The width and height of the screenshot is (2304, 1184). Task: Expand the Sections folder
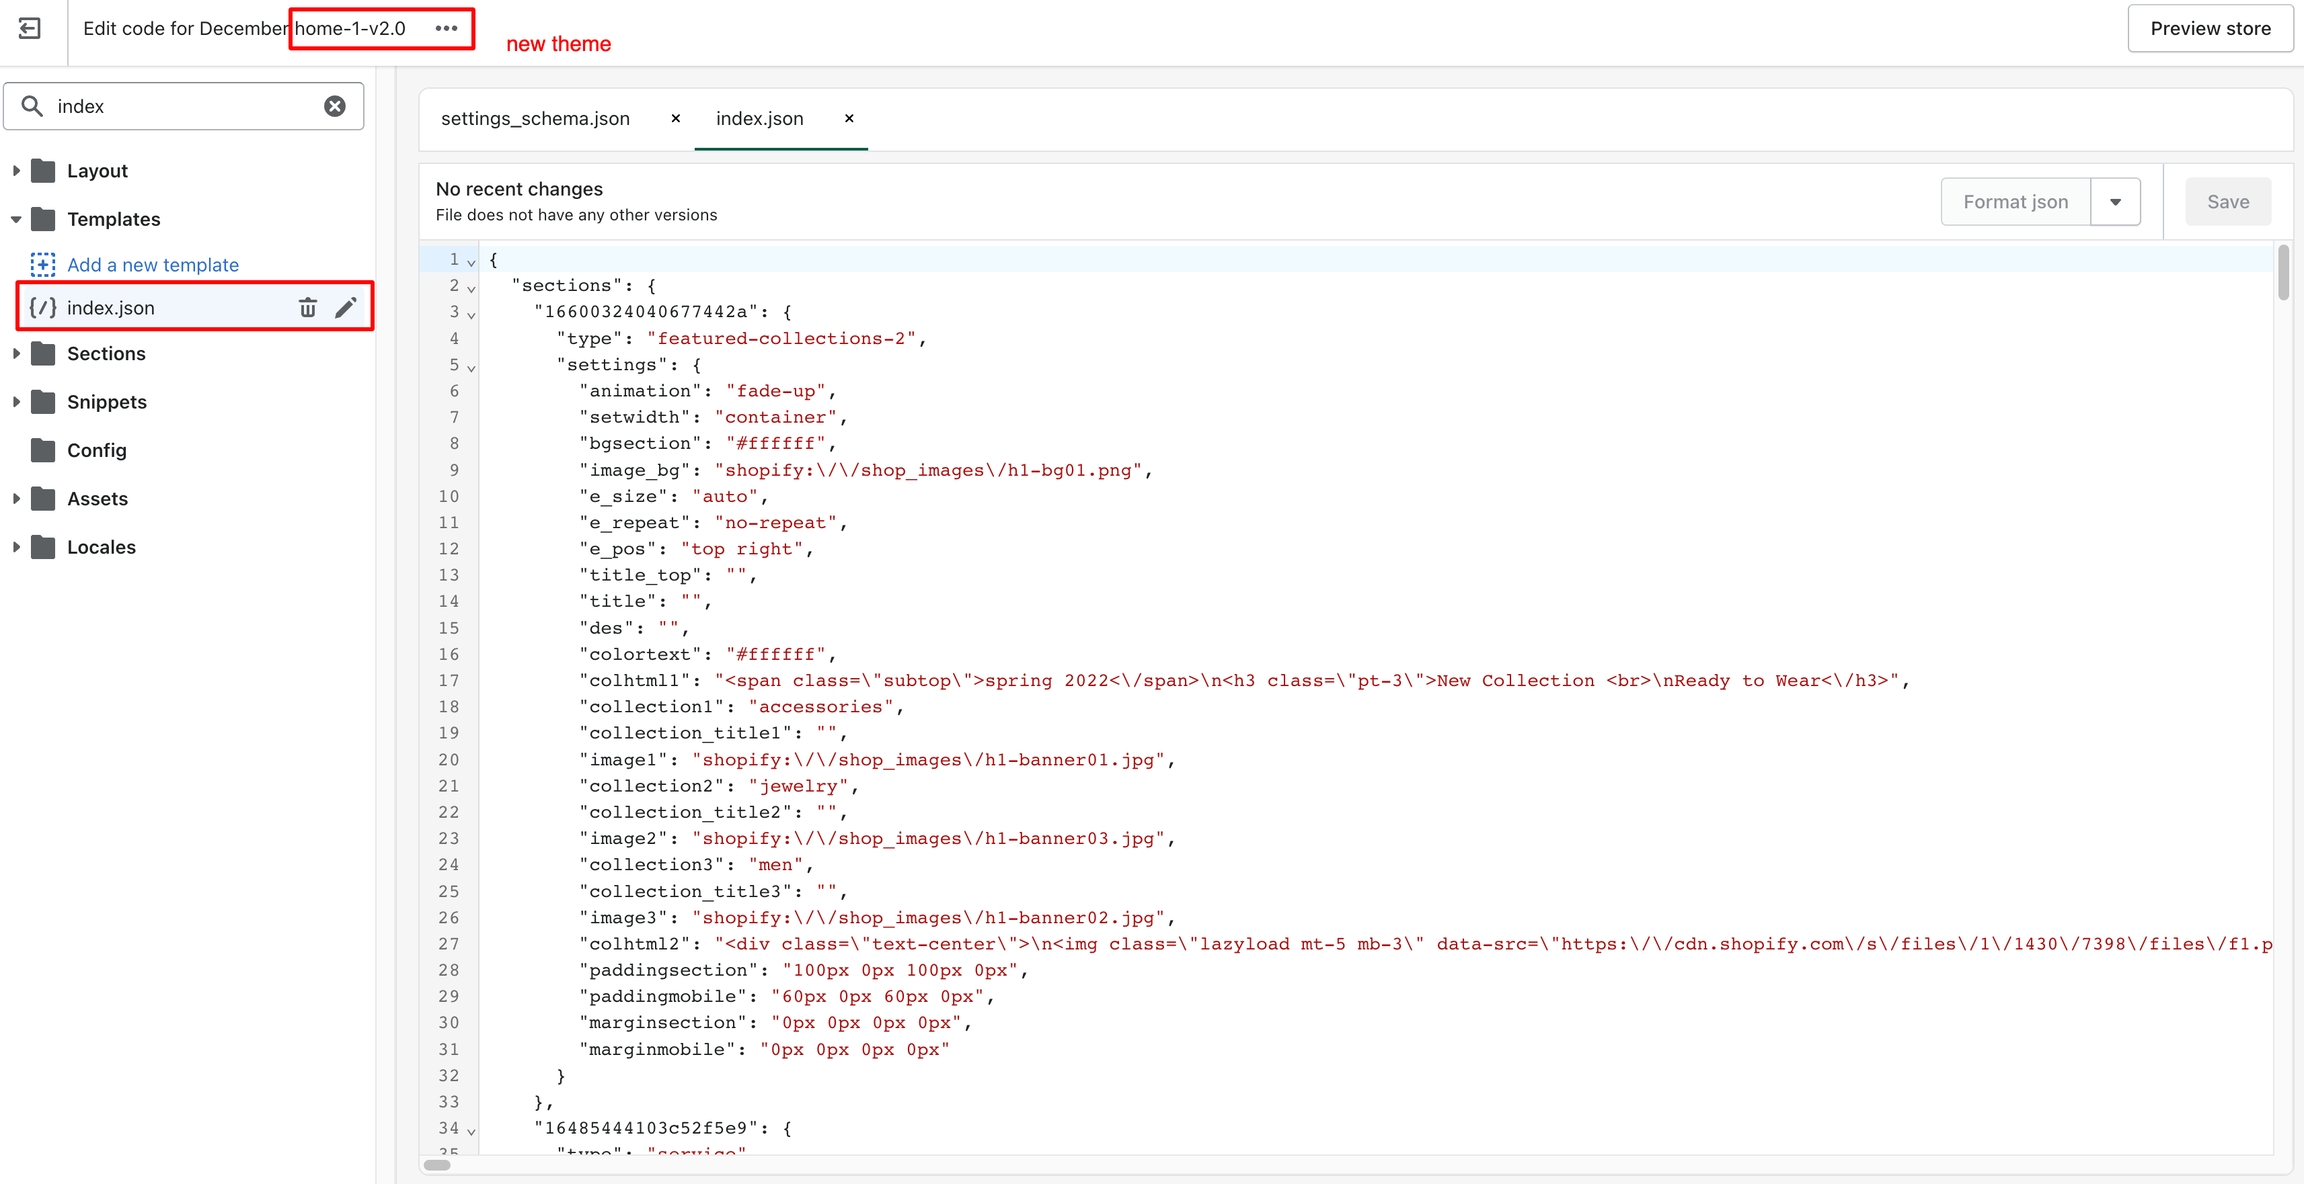coord(16,354)
